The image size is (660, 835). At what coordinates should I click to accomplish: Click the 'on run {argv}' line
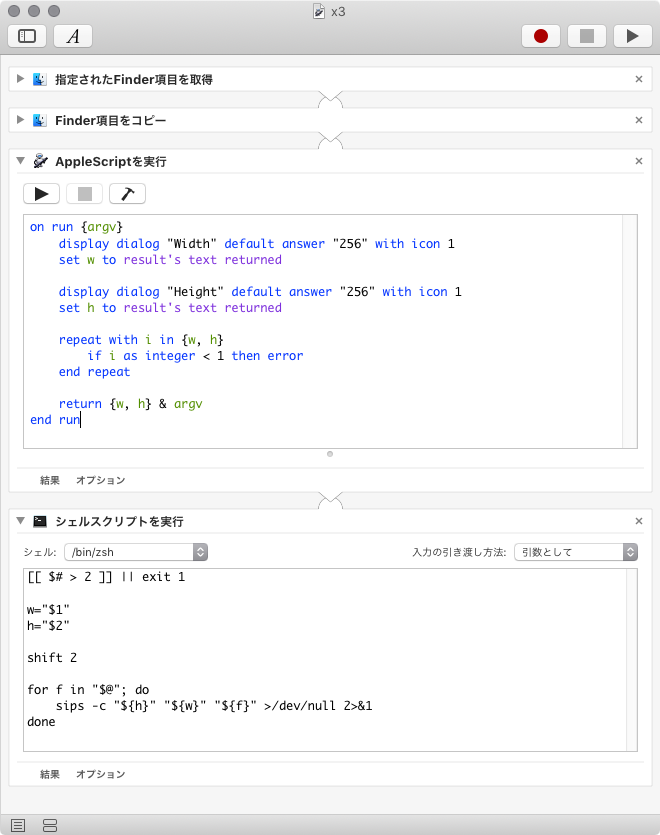click(76, 227)
